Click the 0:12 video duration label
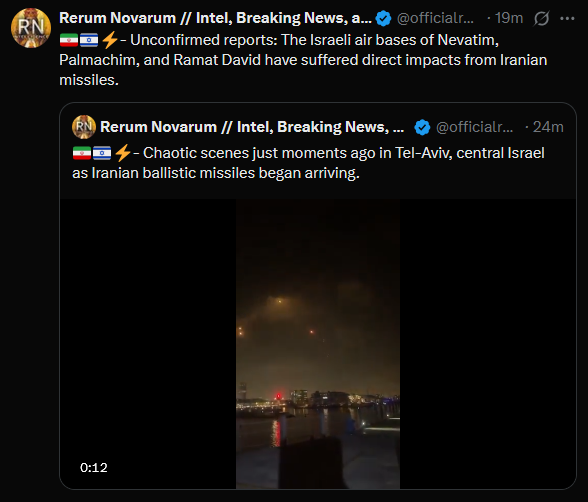 click(x=94, y=468)
